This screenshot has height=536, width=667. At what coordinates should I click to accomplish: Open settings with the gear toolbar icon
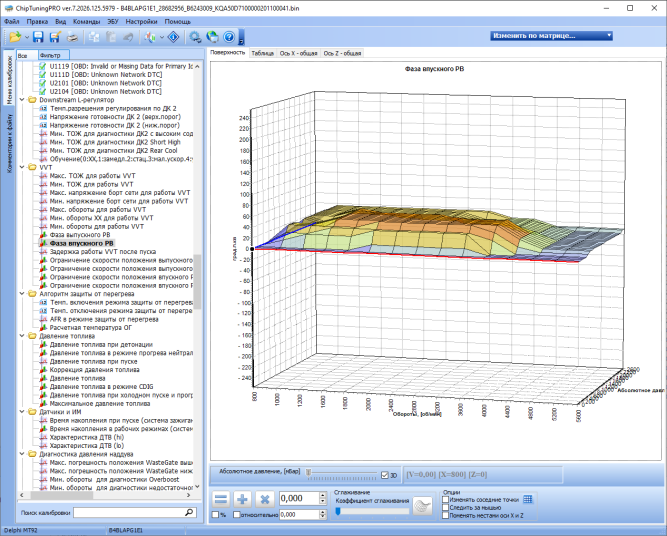[x=195, y=37]
